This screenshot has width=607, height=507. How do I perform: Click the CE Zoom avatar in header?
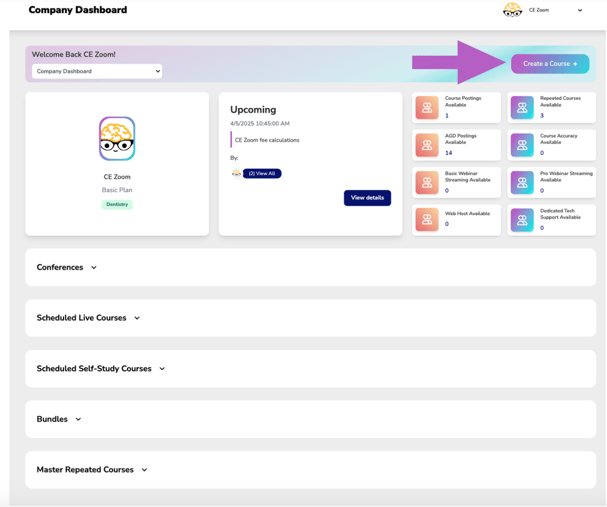512,10
